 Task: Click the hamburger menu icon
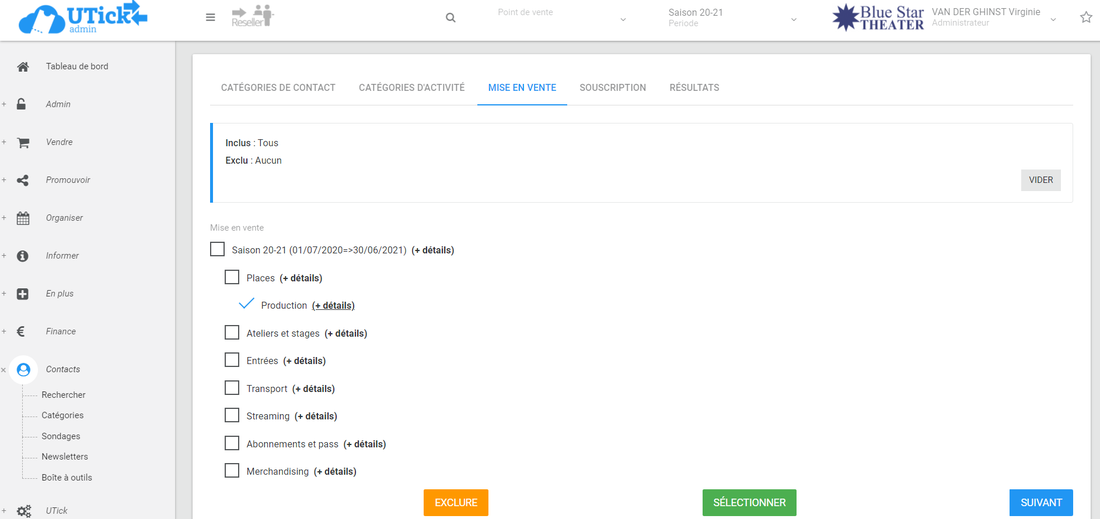click(x=210, y=17)
